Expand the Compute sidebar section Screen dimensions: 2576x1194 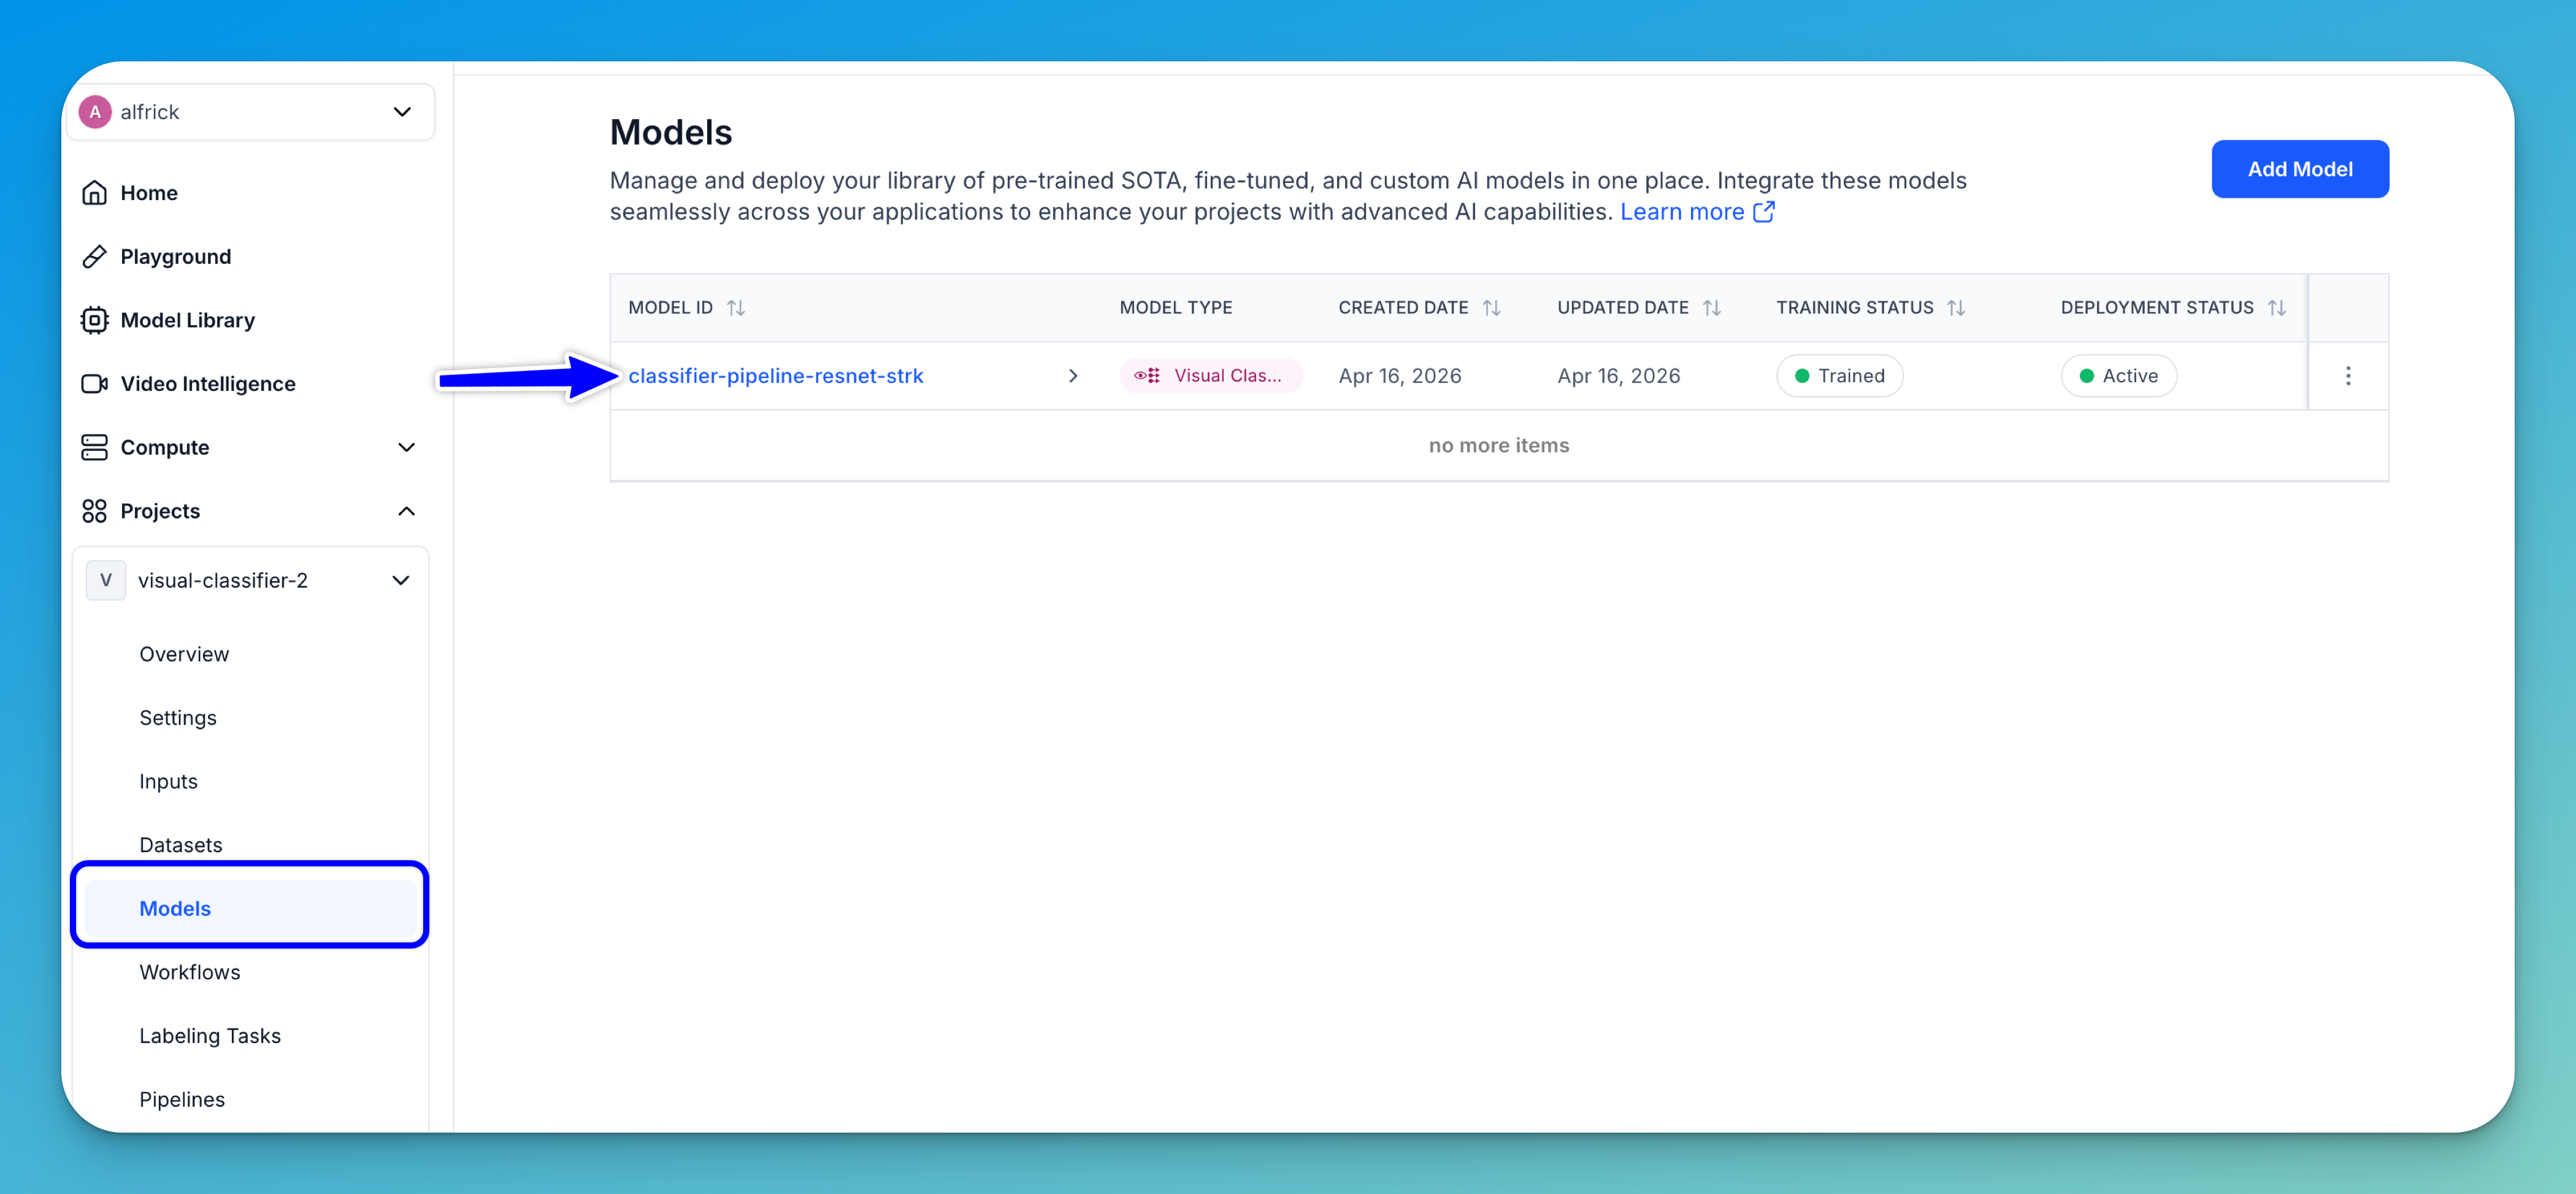point(406,447)
